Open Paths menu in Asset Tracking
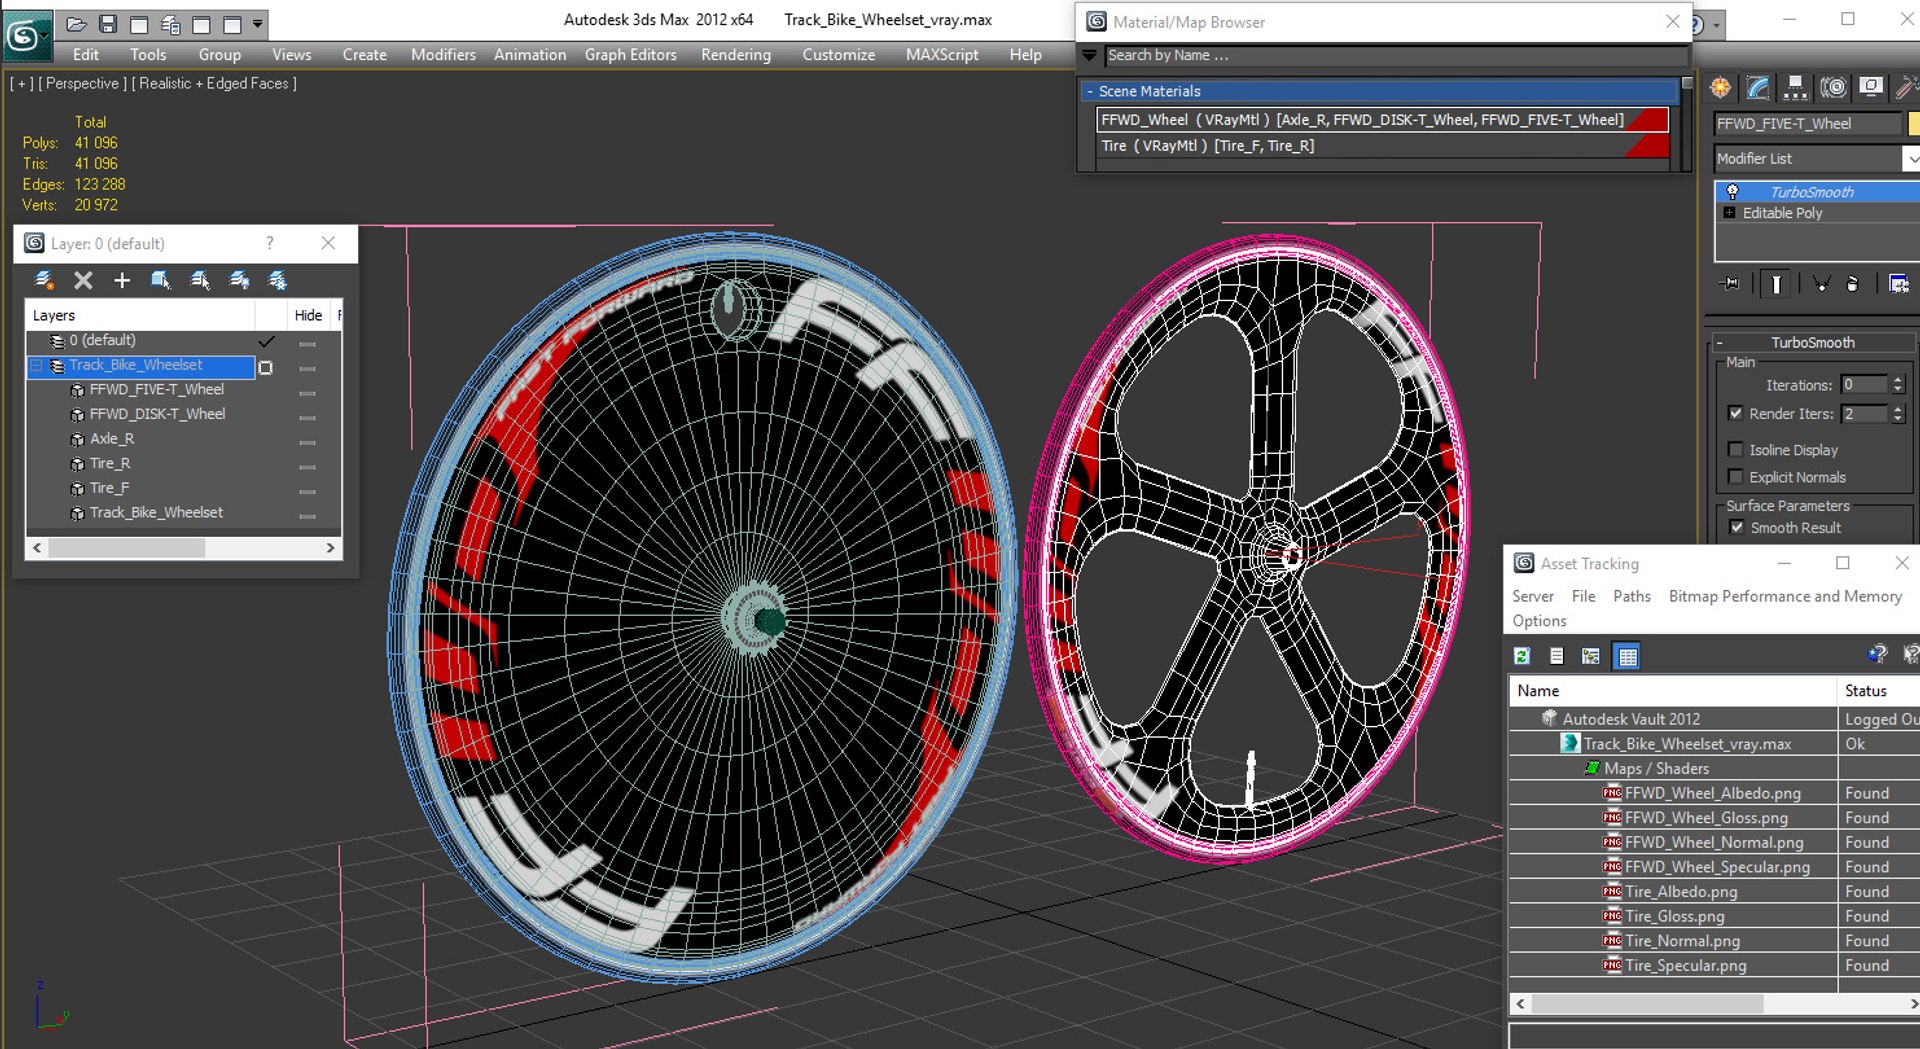Image resolution: width=1920 pixels, height=1049 pixels. coord(1632,596)
